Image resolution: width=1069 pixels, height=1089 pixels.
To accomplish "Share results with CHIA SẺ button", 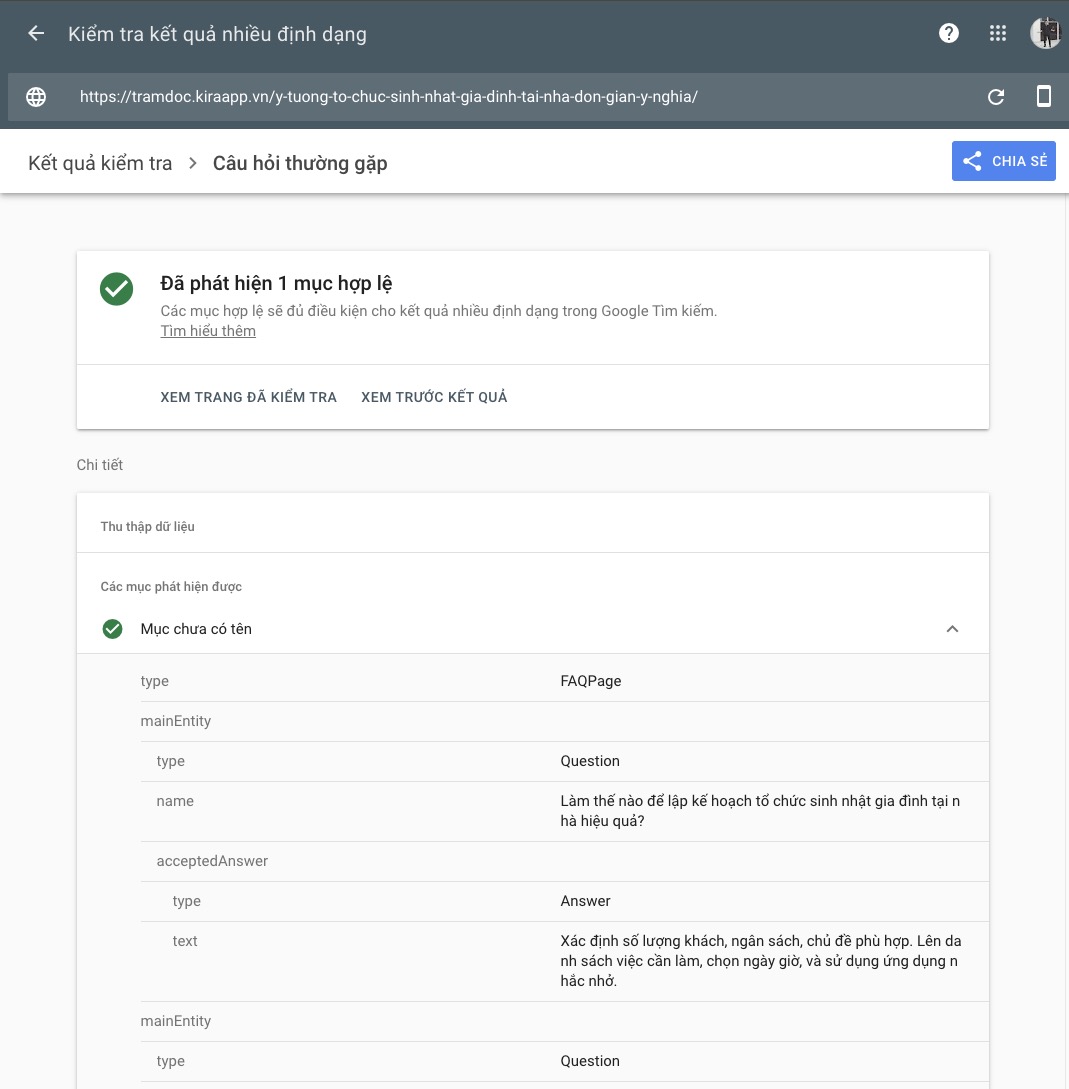I will click(x=1003, y=162).
